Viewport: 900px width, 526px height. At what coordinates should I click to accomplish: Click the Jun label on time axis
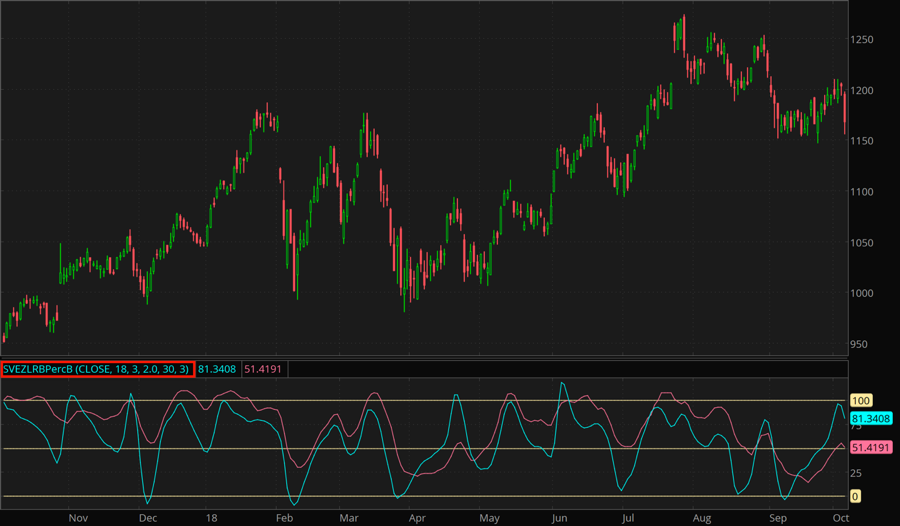pos(559,518)
